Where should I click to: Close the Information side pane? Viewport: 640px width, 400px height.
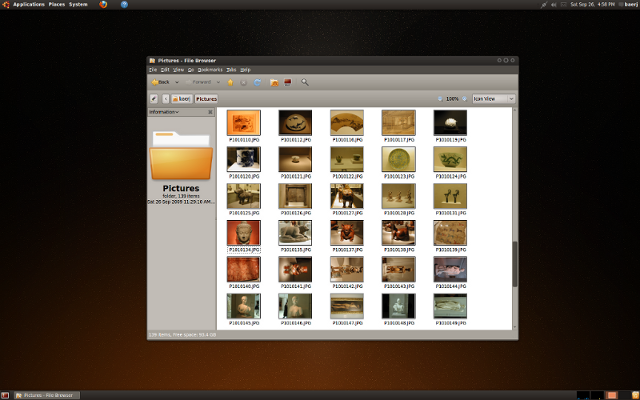(210, 112)
